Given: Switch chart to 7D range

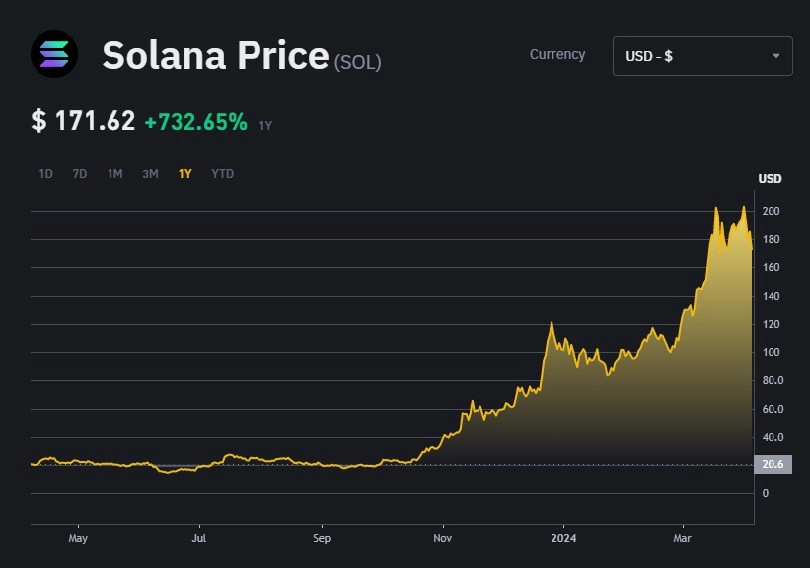Looking at the screenshot, I should [80, 173].
